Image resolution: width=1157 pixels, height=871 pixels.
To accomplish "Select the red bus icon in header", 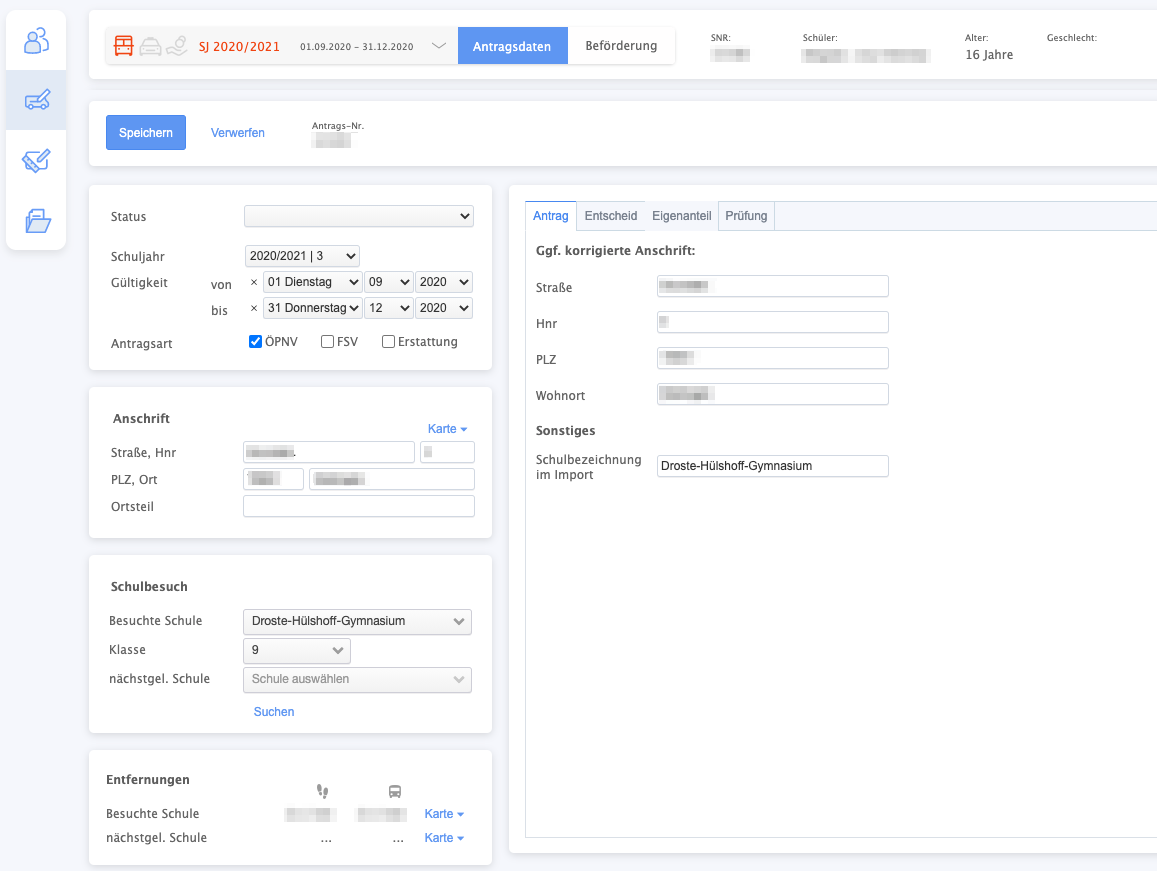I will (124, 46).
